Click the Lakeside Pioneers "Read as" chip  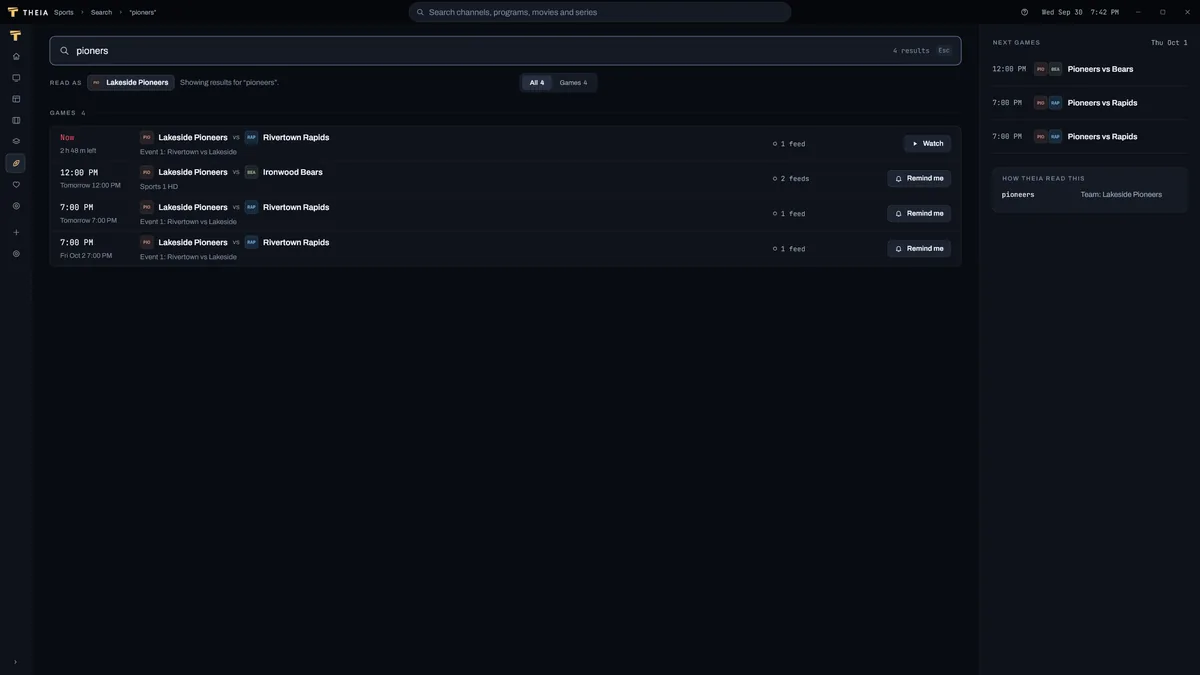coord(131,83)
